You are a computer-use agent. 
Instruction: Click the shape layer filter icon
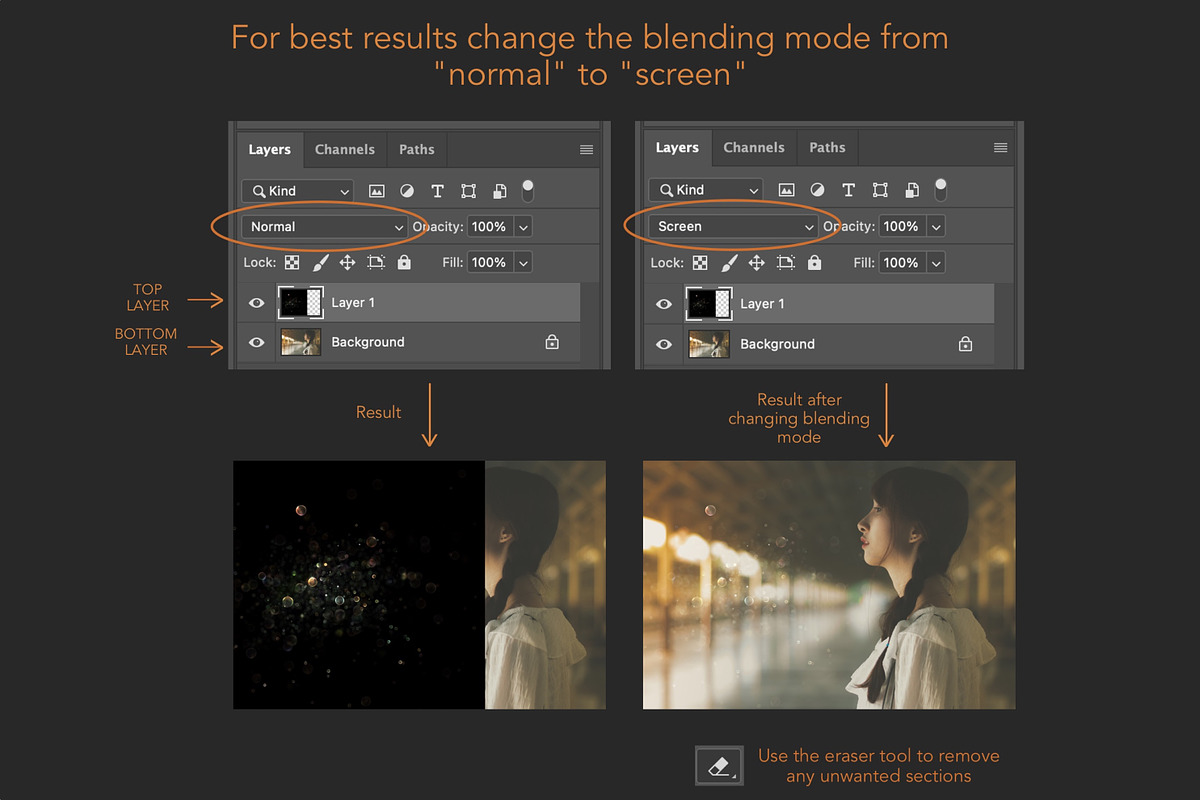pos(468,190)
